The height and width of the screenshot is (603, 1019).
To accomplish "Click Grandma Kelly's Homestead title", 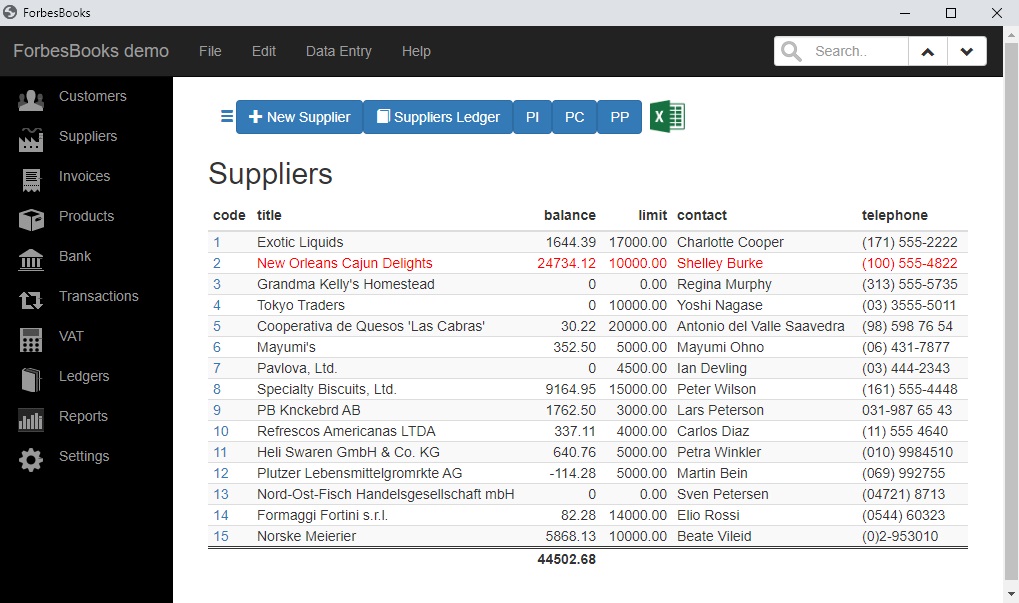I will [346, 284].
